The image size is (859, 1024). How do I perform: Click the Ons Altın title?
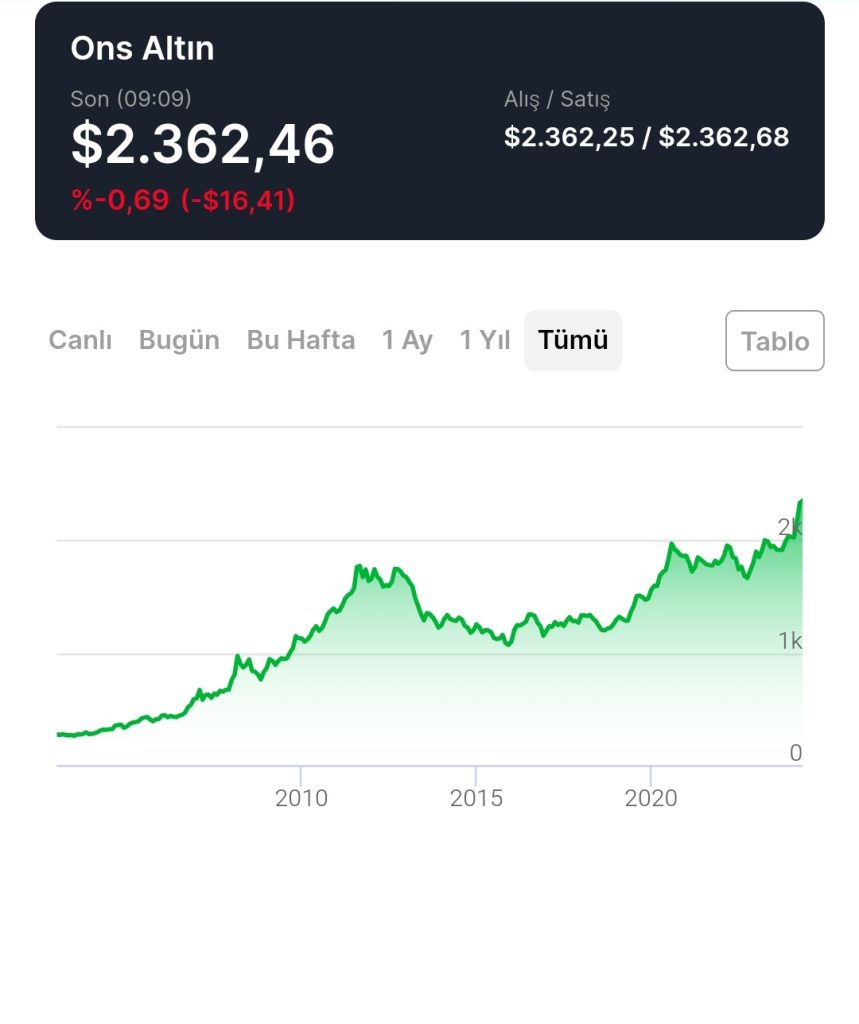coord(142,48)
